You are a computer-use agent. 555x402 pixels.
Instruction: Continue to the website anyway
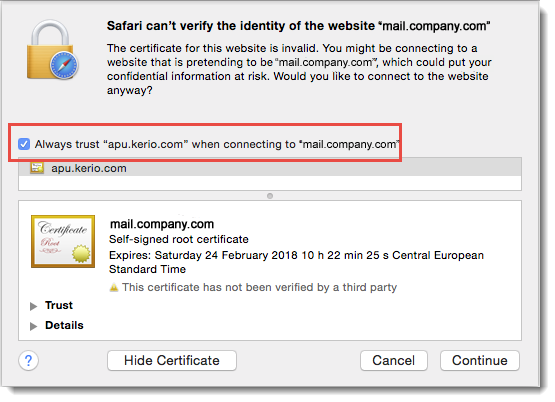pos(480,361)
